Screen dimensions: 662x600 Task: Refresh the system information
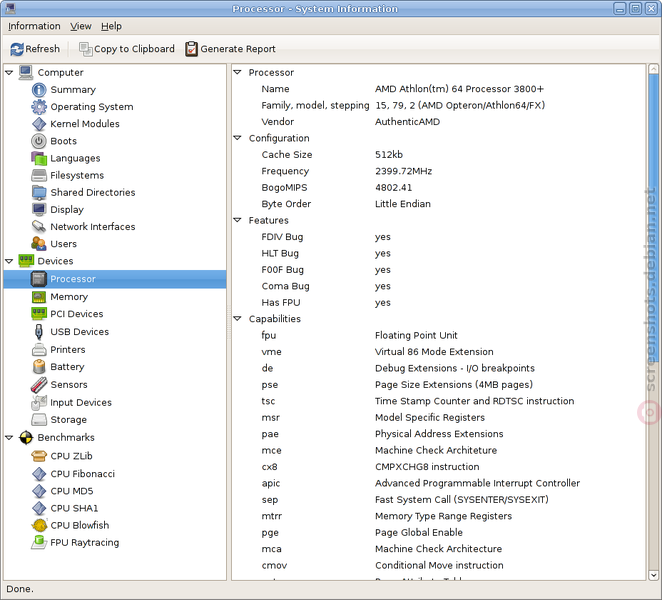[x=35, y=49]
